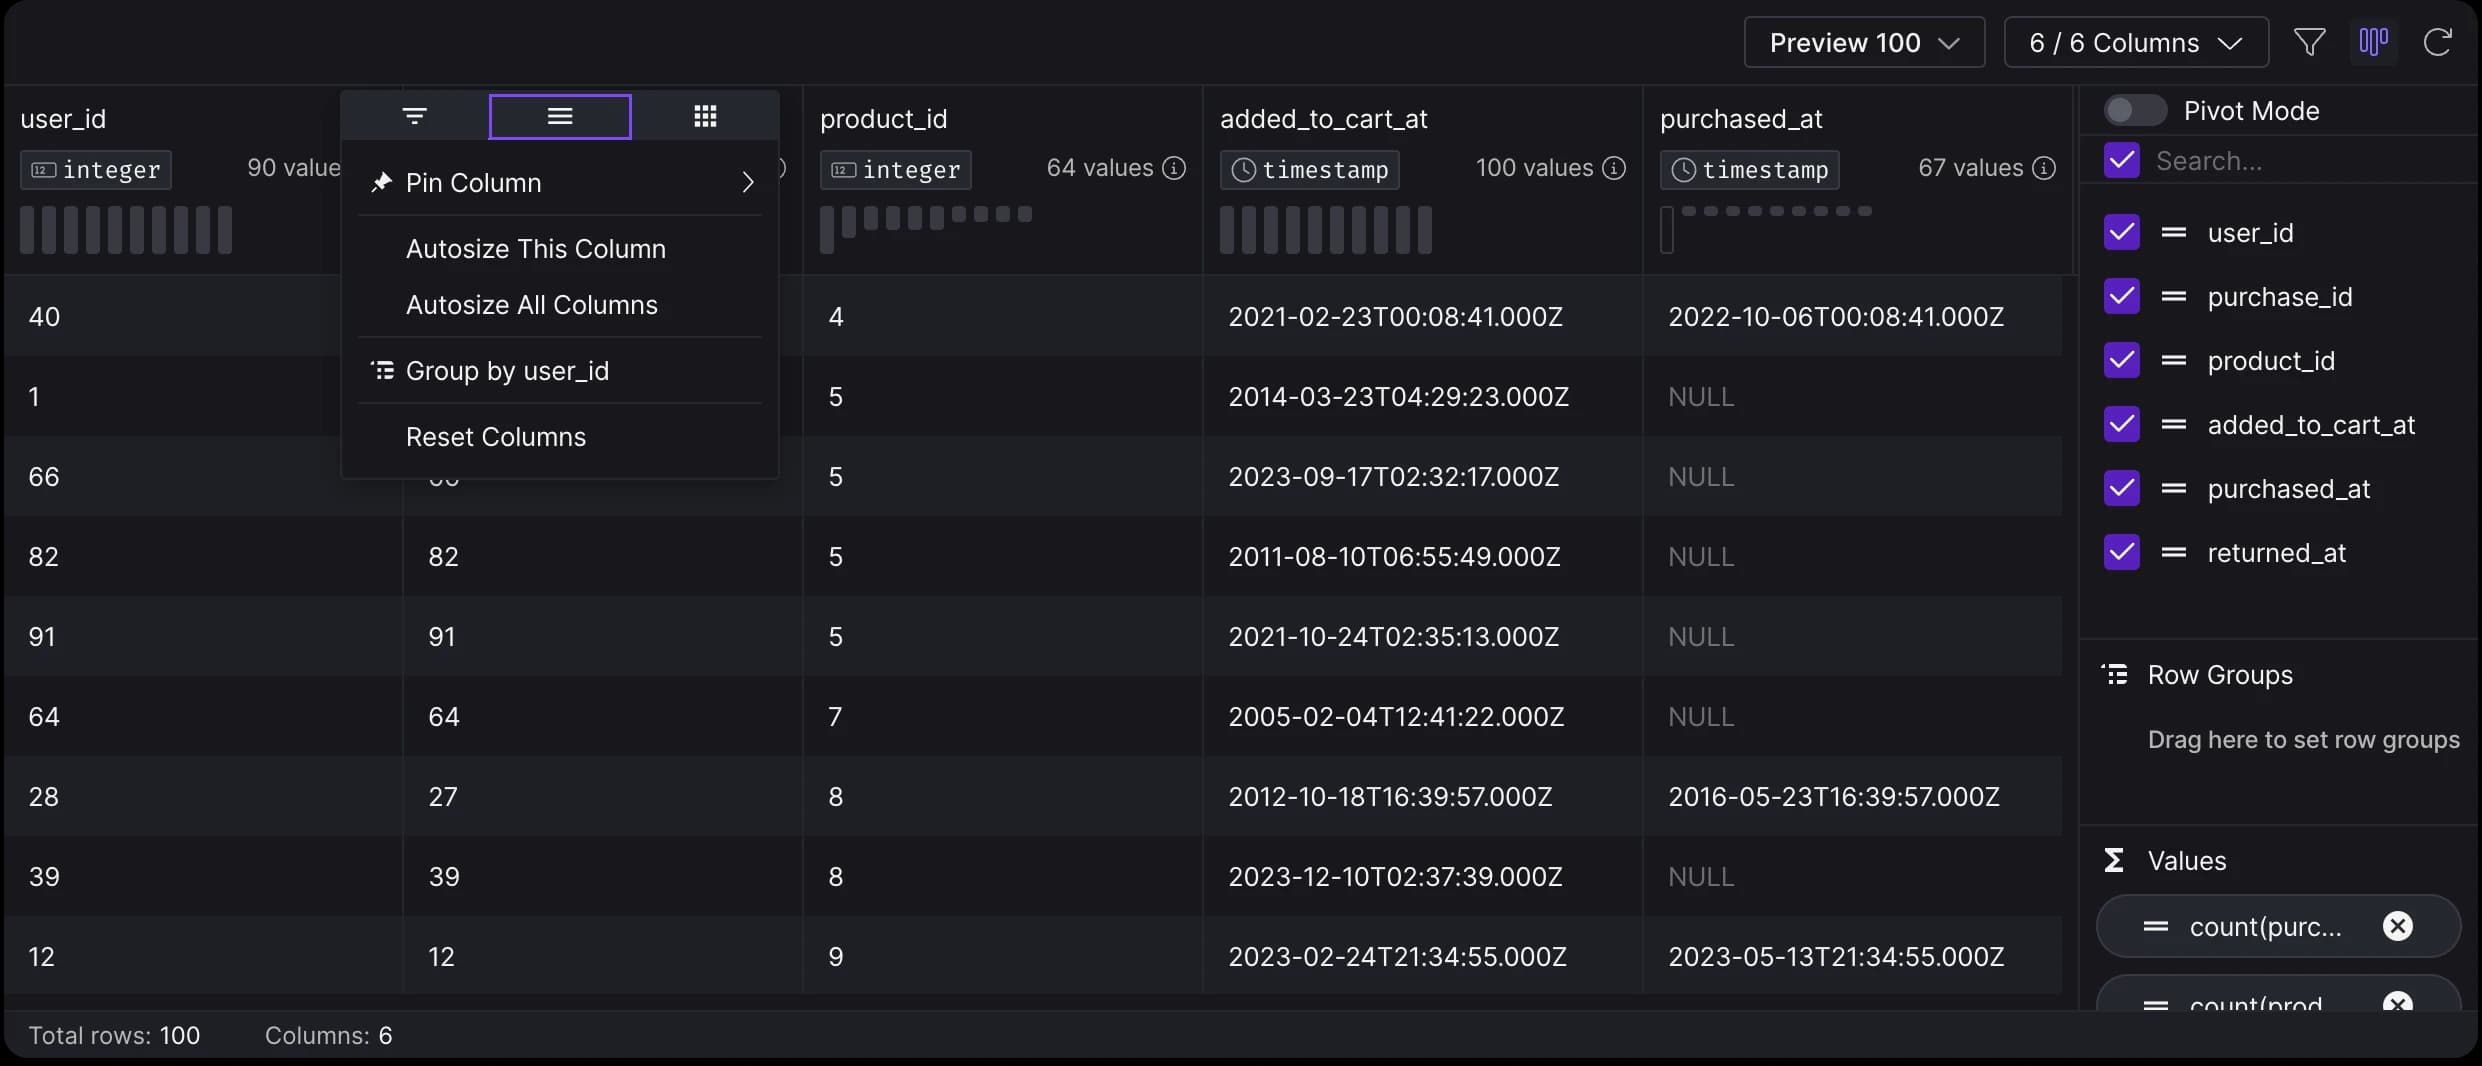The image size is (2482, 1066).
Task: Click the group icon beside Group by user_id
Action: coord(382,371)
